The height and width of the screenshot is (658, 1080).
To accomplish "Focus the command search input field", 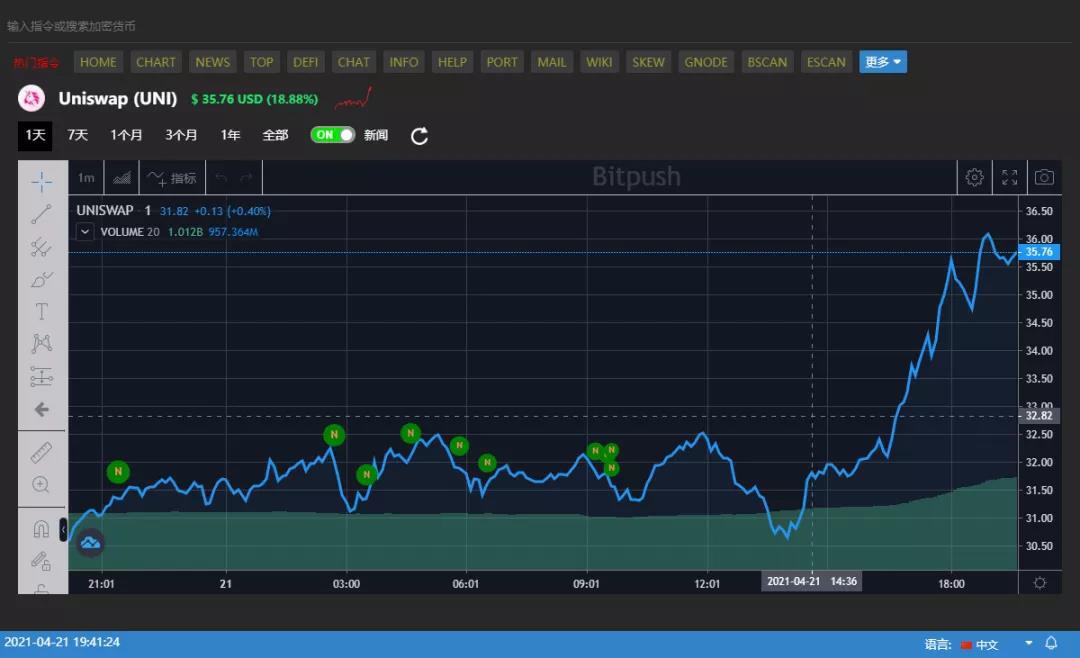I will click(x=540, y=26).
